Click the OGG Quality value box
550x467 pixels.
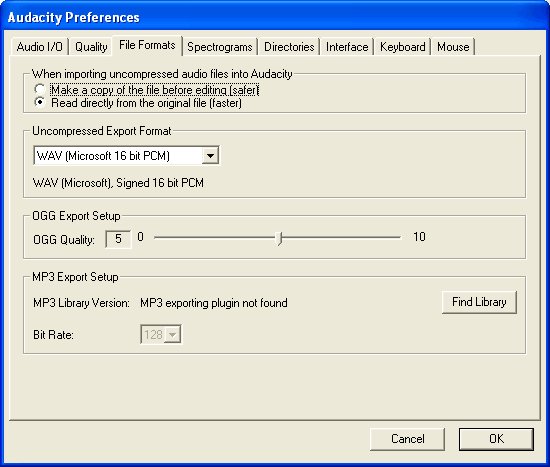tap(118, 239)
